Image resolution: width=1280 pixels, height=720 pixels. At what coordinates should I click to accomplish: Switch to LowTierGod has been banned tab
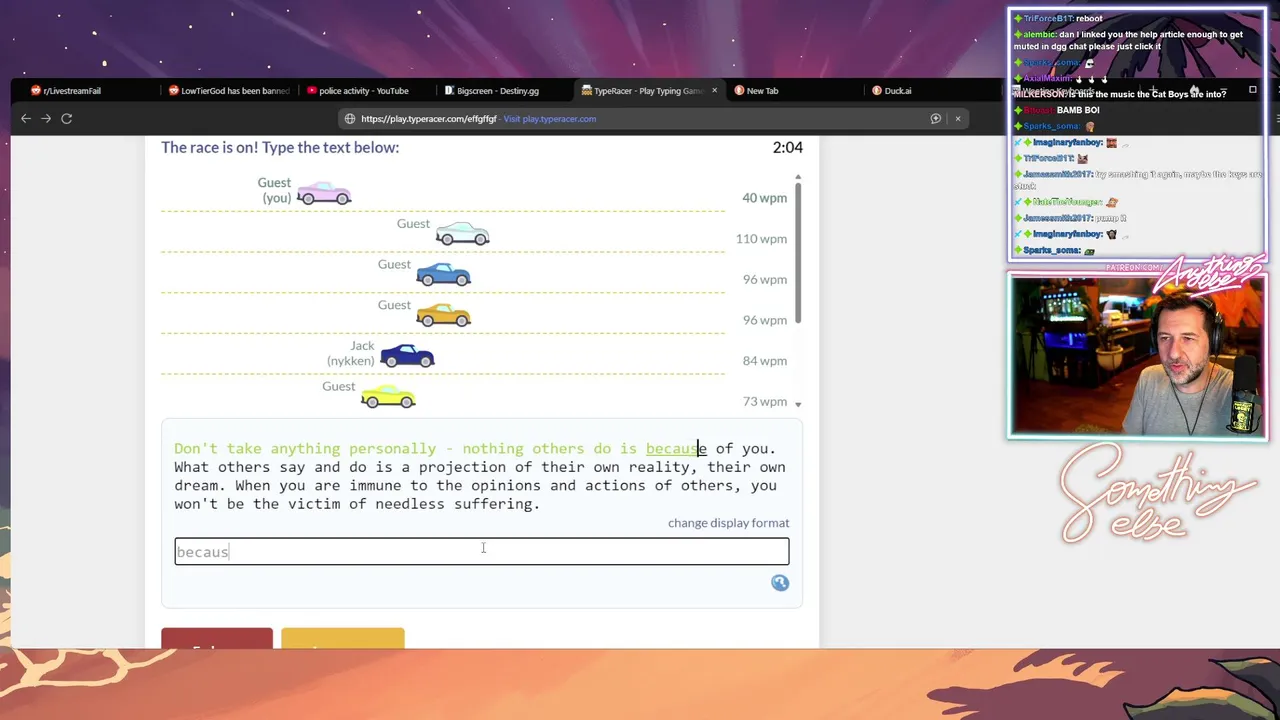click(x=230, y=90)
